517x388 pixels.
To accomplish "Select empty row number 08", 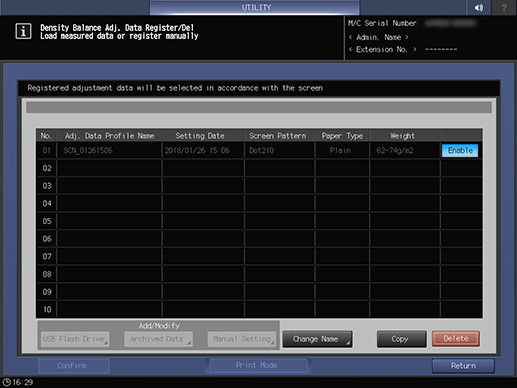I will point(259,274).
